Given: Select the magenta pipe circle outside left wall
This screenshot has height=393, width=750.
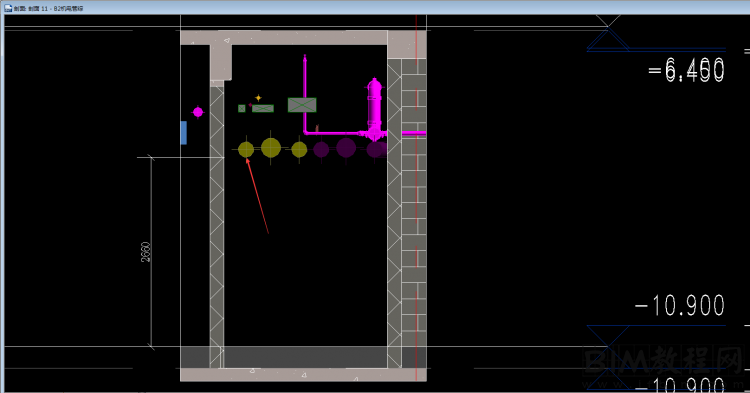Looking at the screenshot, I should coord(198,112).
